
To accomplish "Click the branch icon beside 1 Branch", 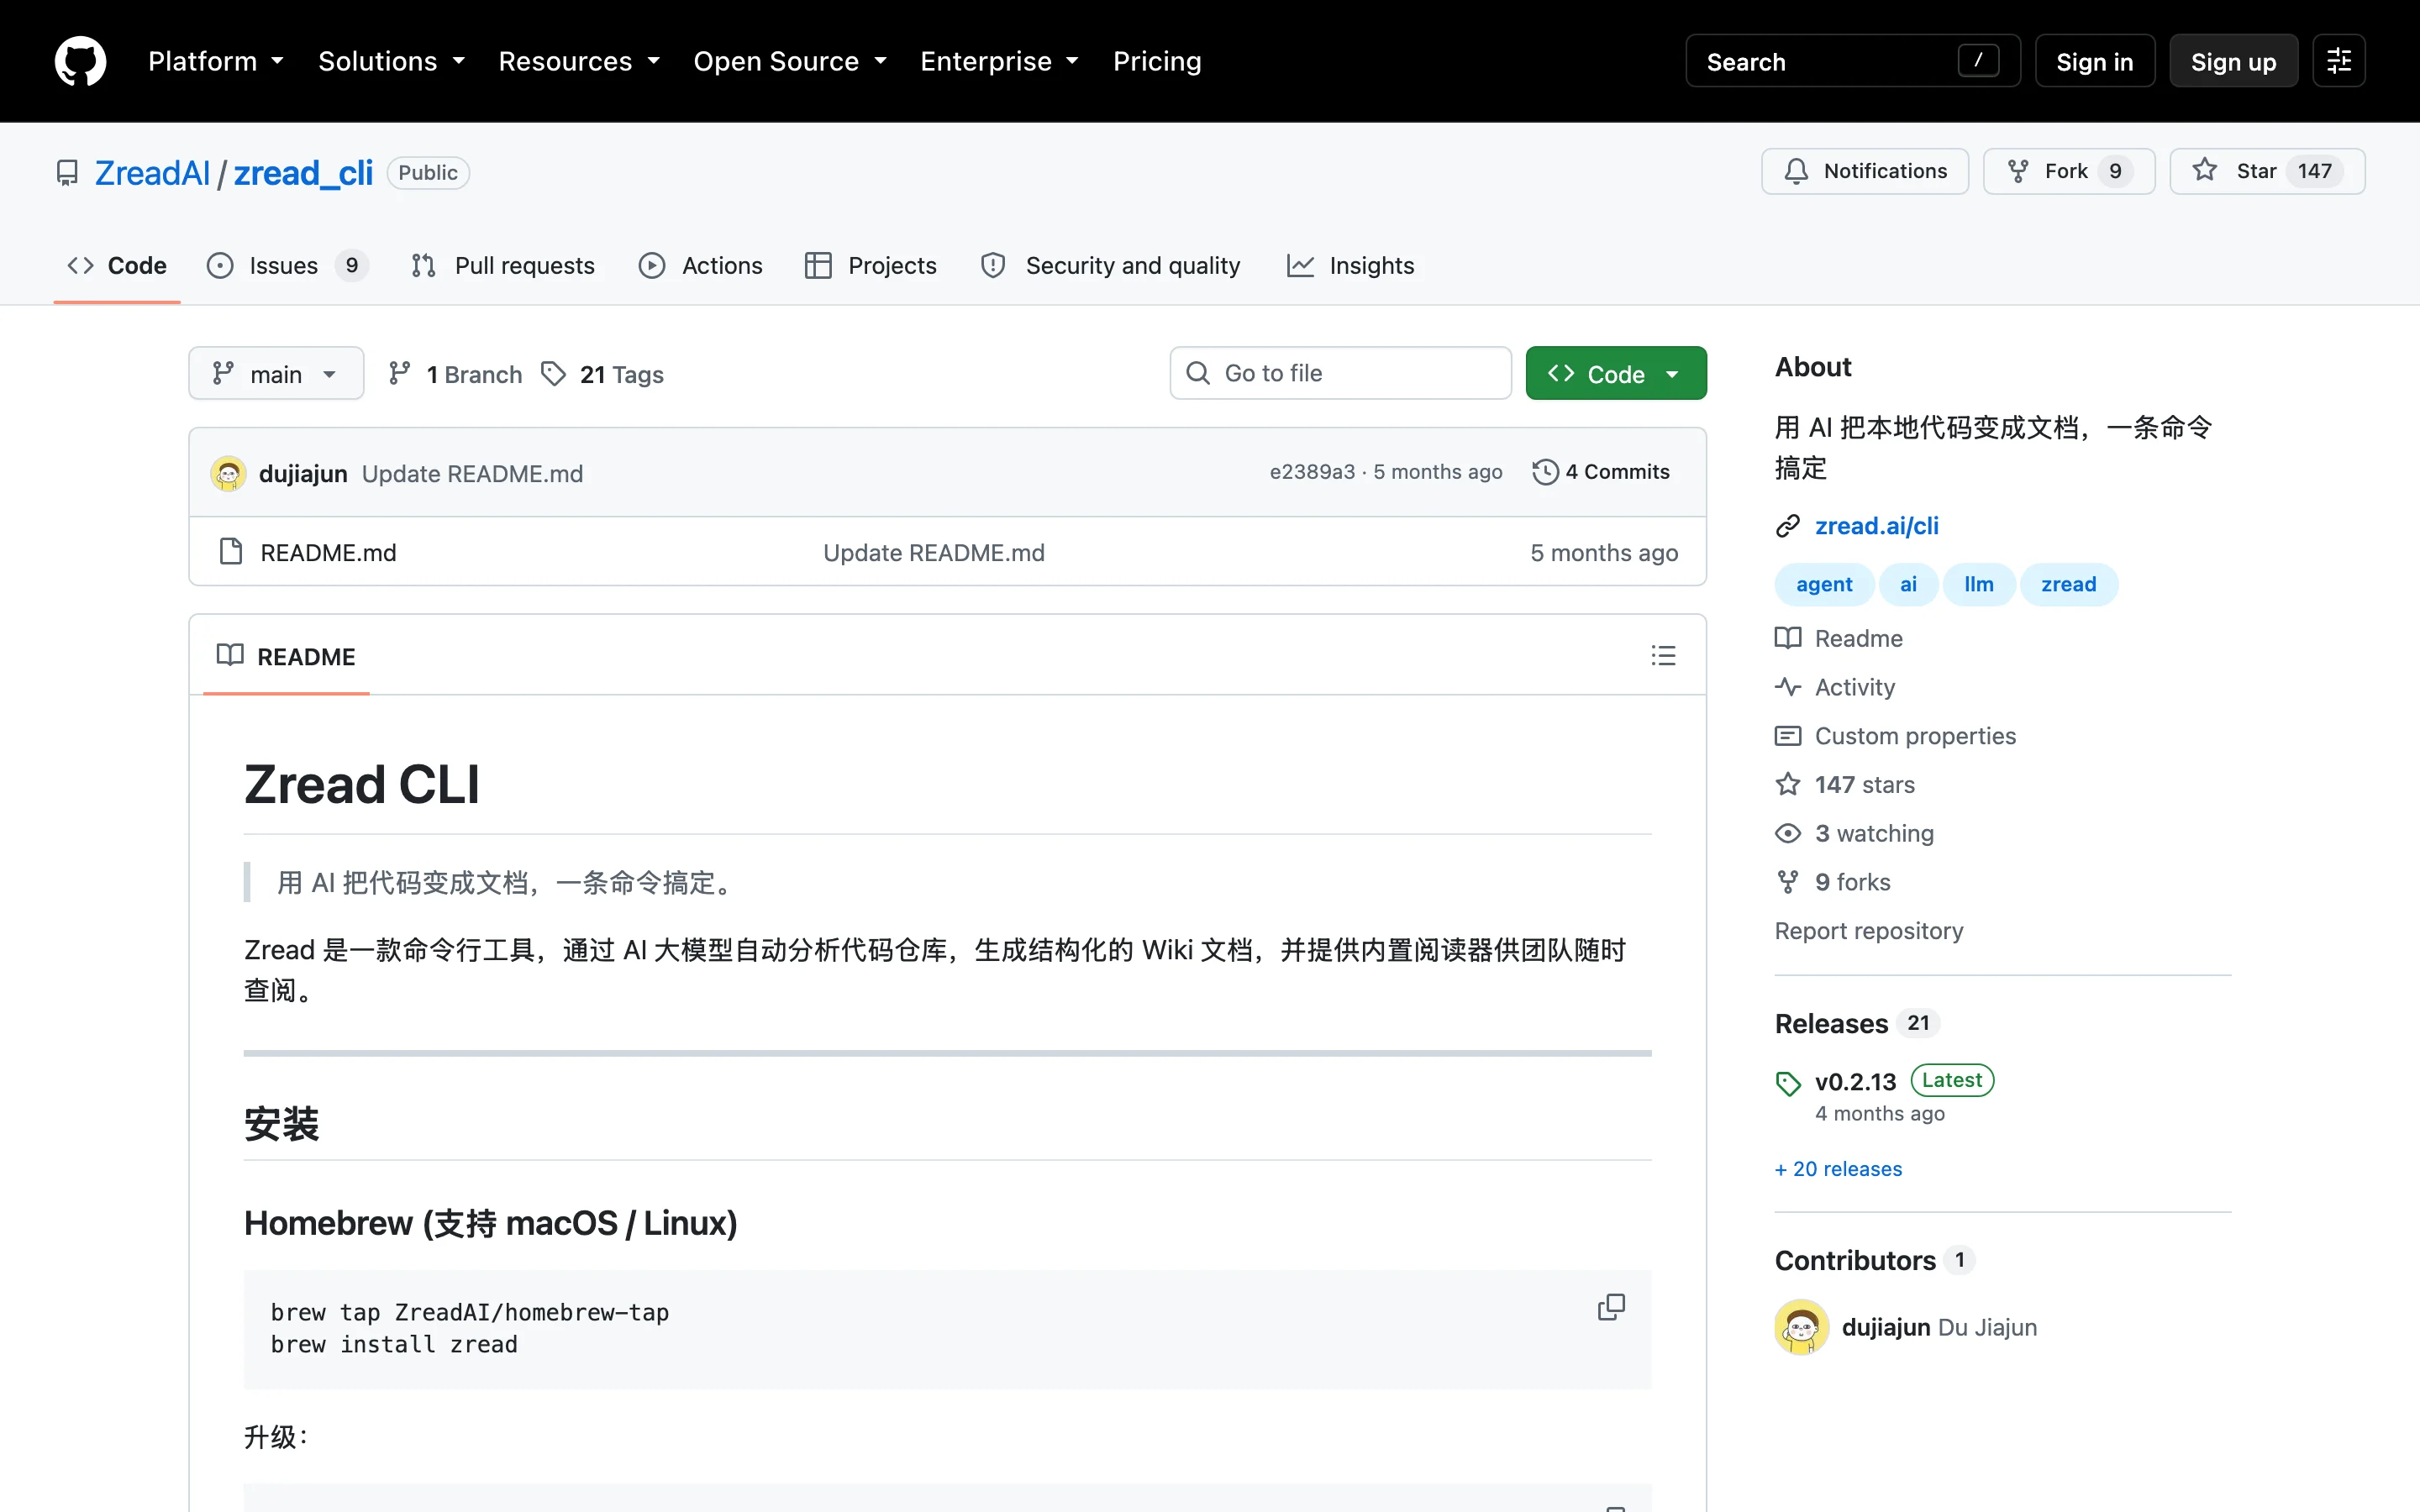I will pyautogui.click(x=400, y=374).
